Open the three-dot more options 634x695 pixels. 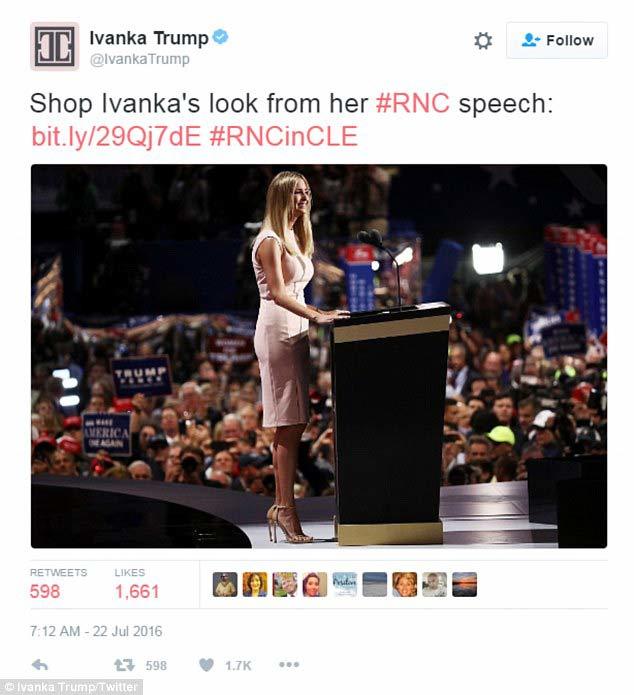pos(289,664)
